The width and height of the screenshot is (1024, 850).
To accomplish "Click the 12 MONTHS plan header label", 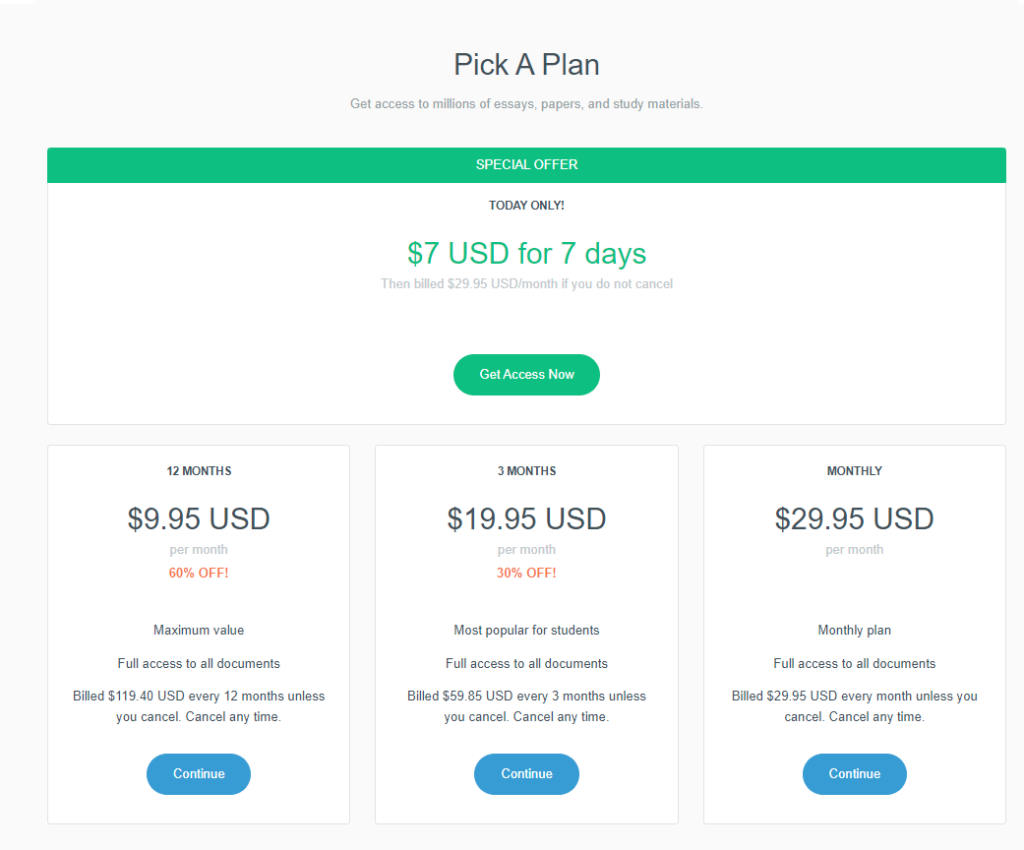I will 198,470.
